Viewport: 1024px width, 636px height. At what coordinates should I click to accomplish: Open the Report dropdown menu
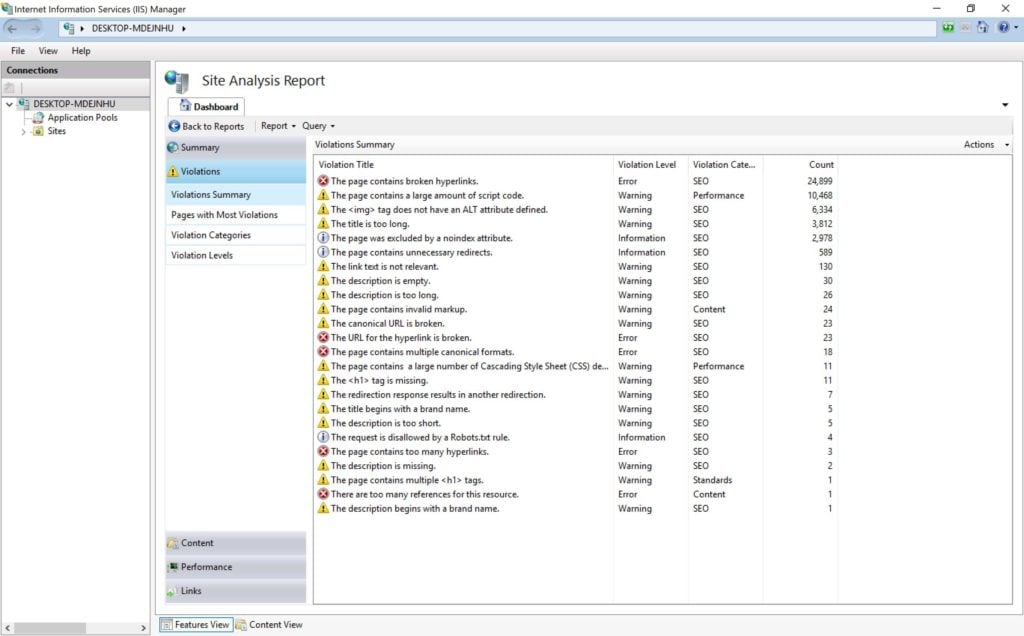[x=278, y=126]
